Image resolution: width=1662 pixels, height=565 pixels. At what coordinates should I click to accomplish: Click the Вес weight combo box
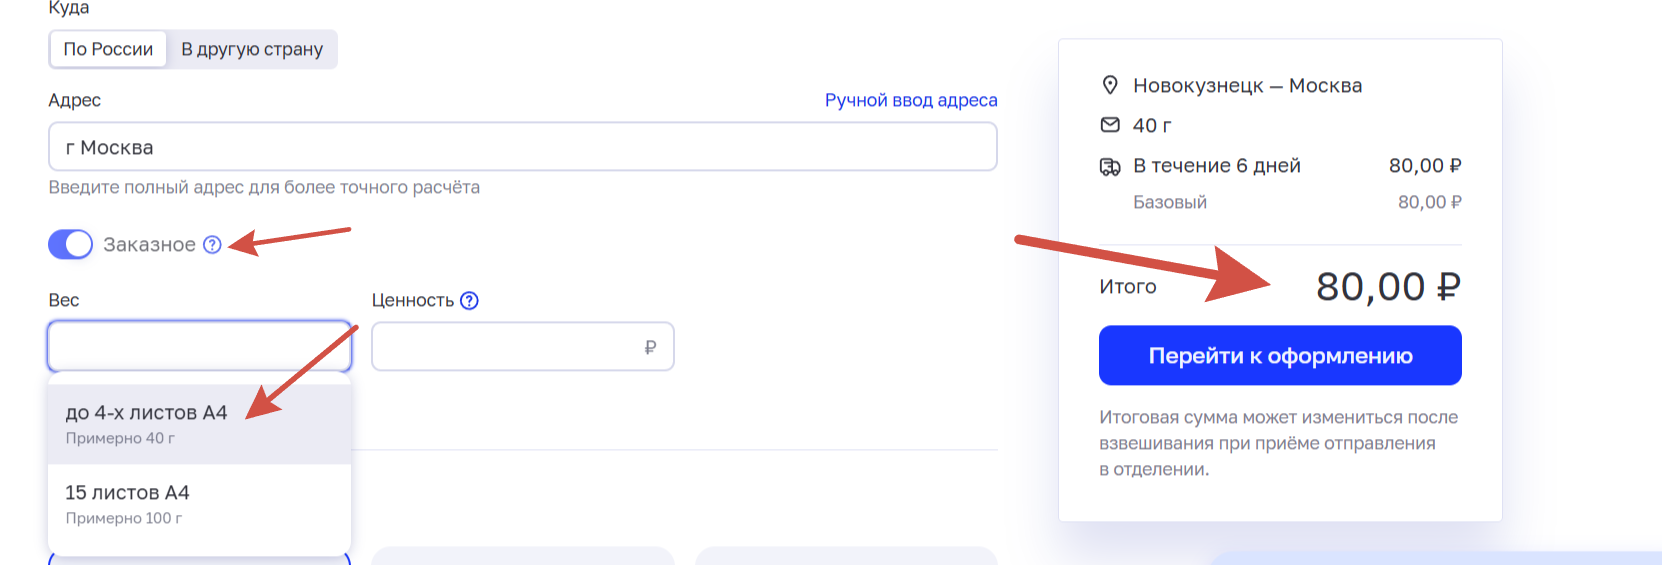tap(199, 346)
